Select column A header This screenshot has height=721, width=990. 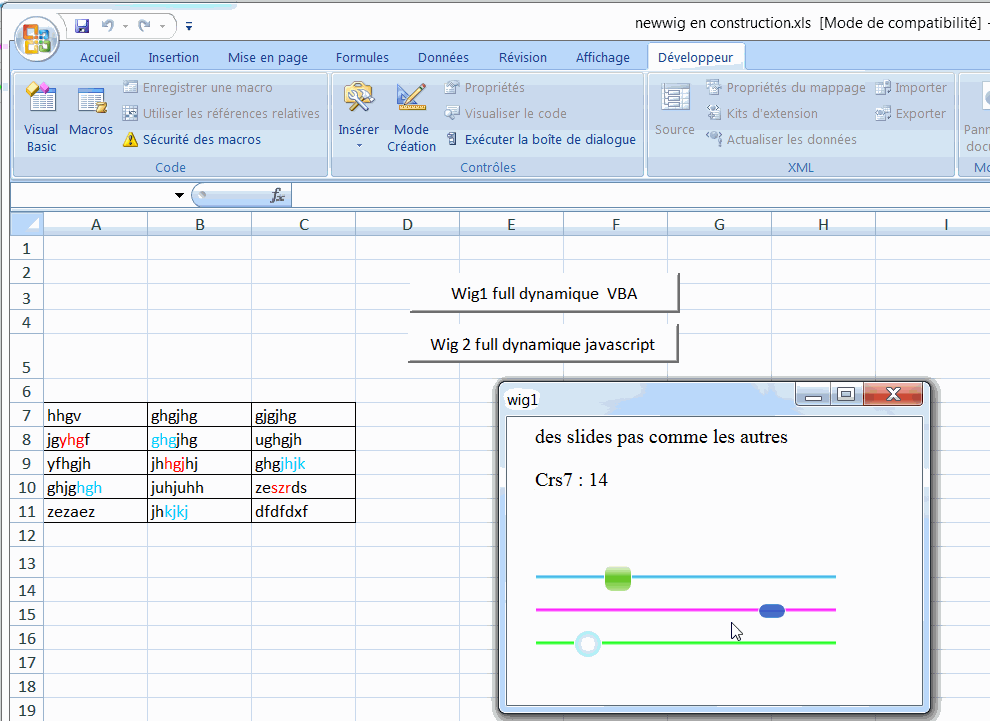[x=95, y=225]
